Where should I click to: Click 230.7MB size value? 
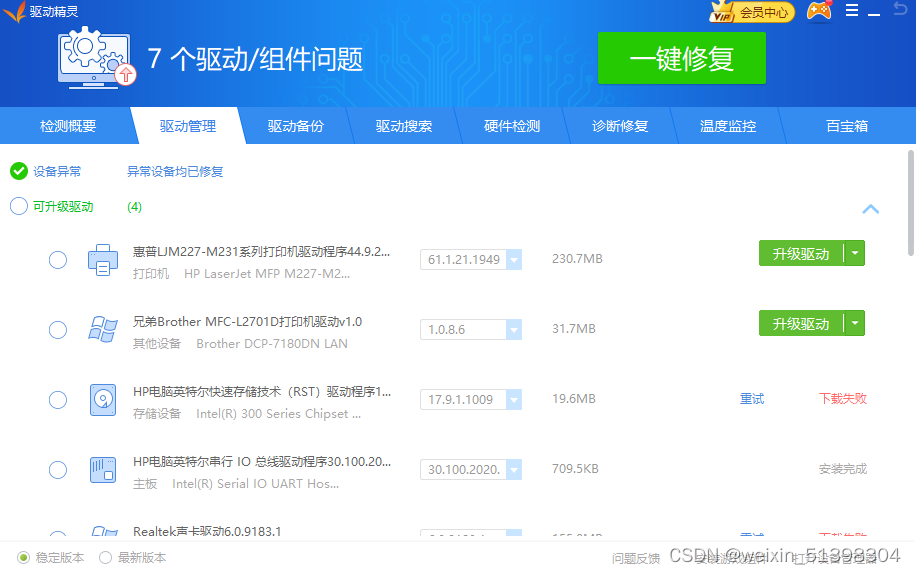[x=577, y=259]
